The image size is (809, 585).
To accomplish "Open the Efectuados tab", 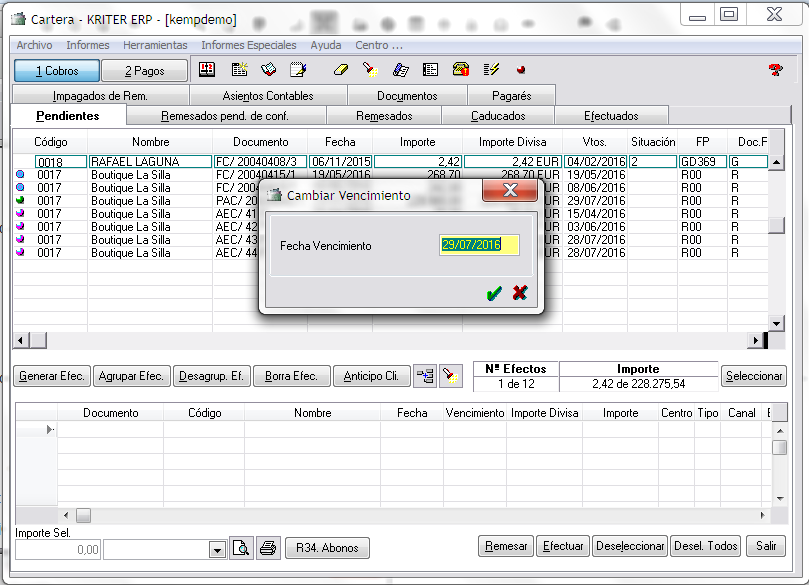I will tap(611, 116).
